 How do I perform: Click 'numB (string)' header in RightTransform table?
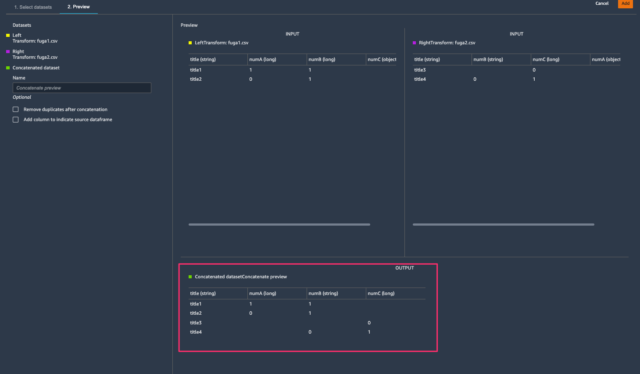[501, 60]
